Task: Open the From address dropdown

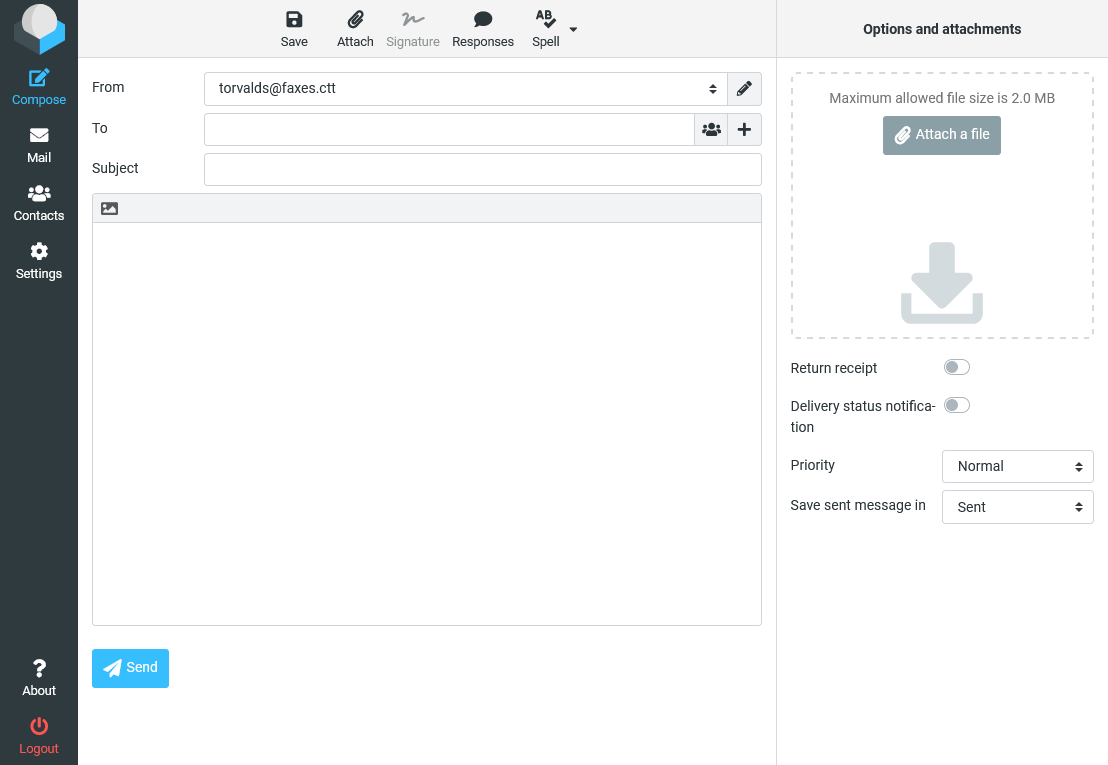Action: point(465,89)
